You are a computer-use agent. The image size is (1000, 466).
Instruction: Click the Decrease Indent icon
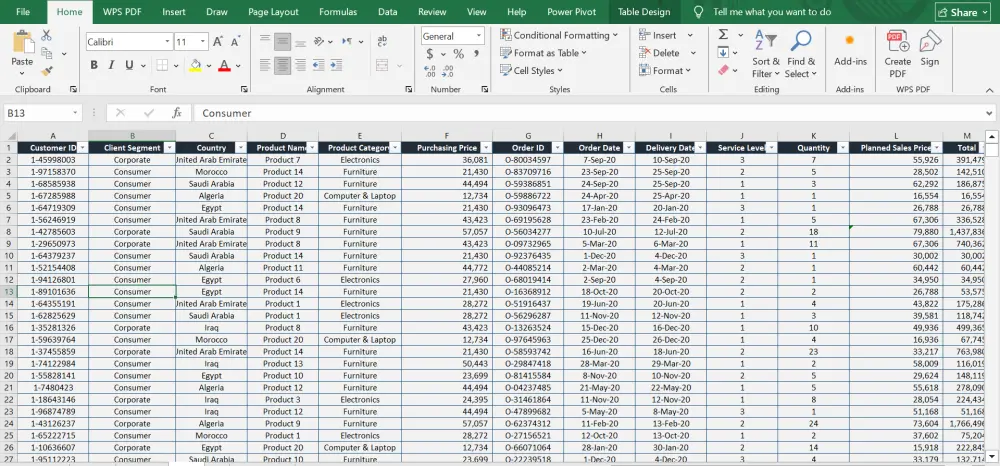tap(318, 65)
